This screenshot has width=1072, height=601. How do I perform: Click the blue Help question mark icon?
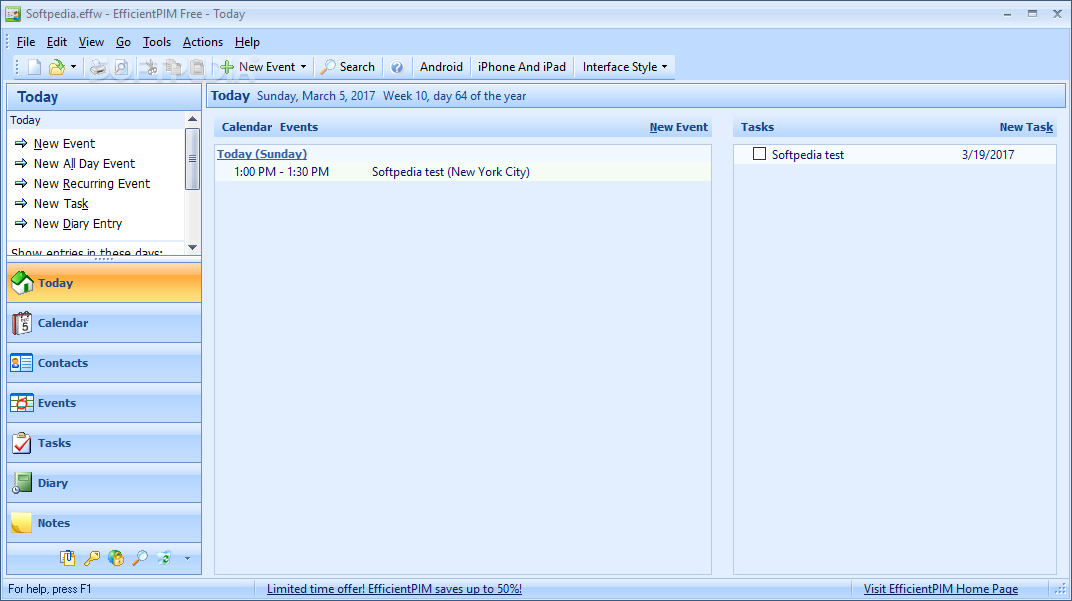(x=397, y=67)
